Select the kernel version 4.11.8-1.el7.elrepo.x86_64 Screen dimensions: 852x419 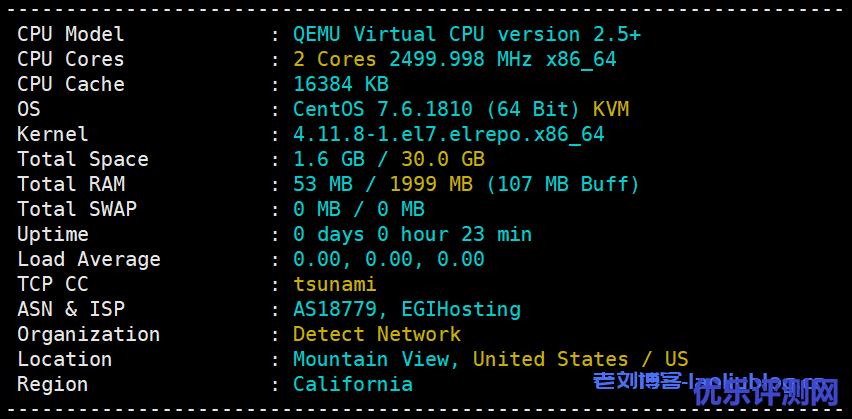click(449, 134)
